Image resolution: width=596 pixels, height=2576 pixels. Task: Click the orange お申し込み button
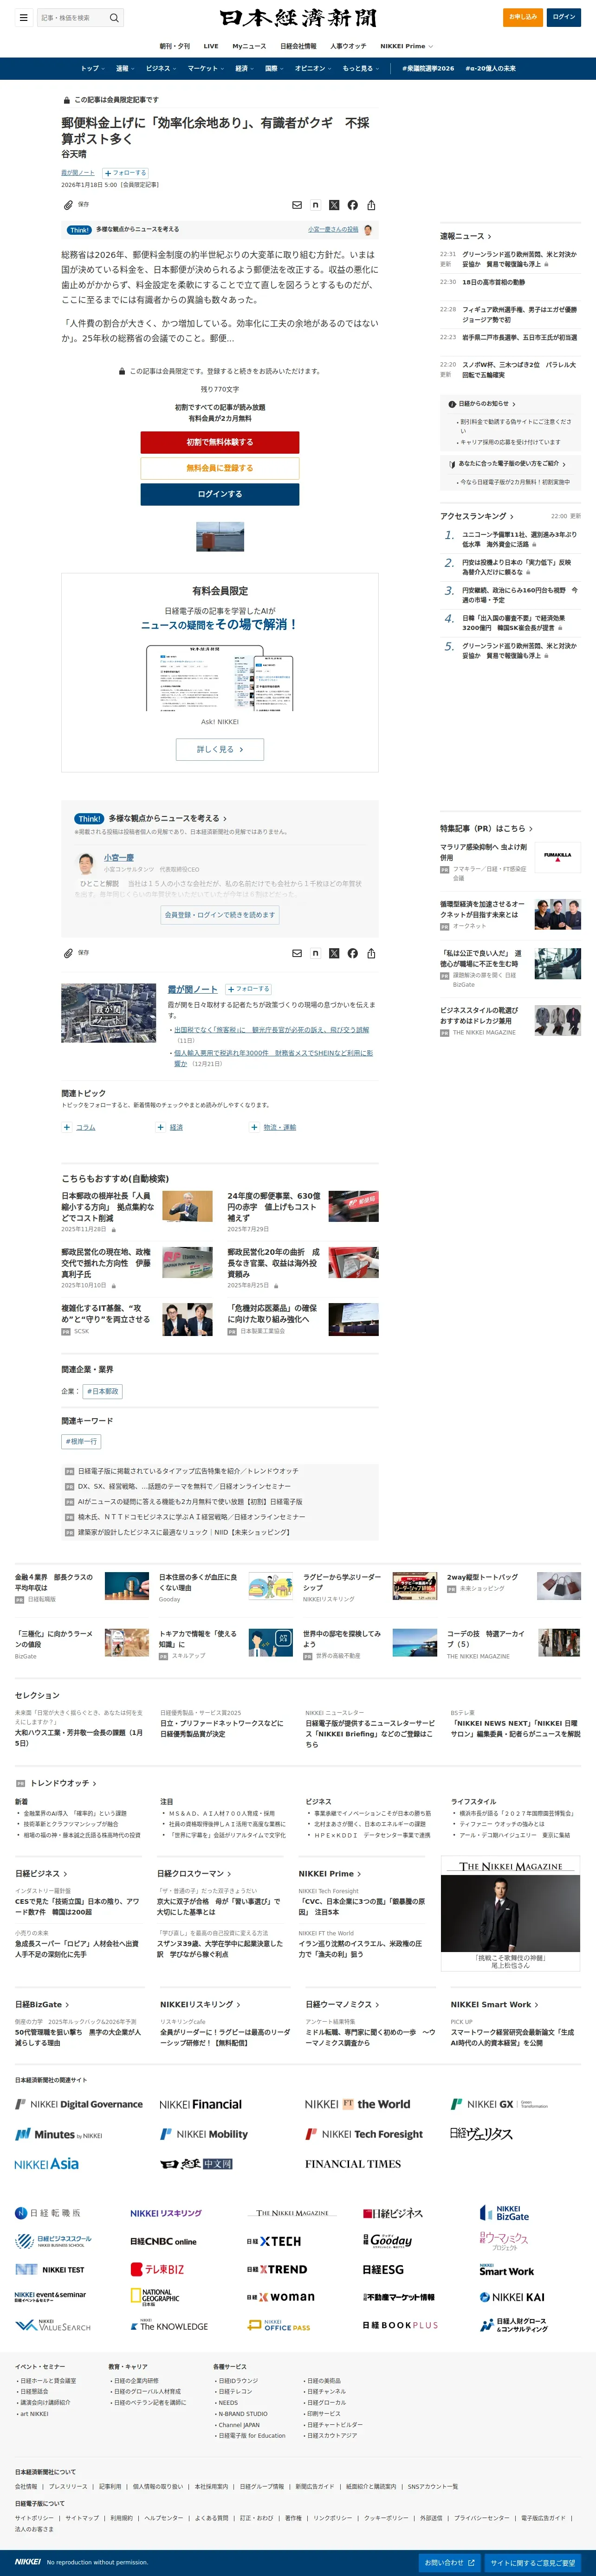523,17
